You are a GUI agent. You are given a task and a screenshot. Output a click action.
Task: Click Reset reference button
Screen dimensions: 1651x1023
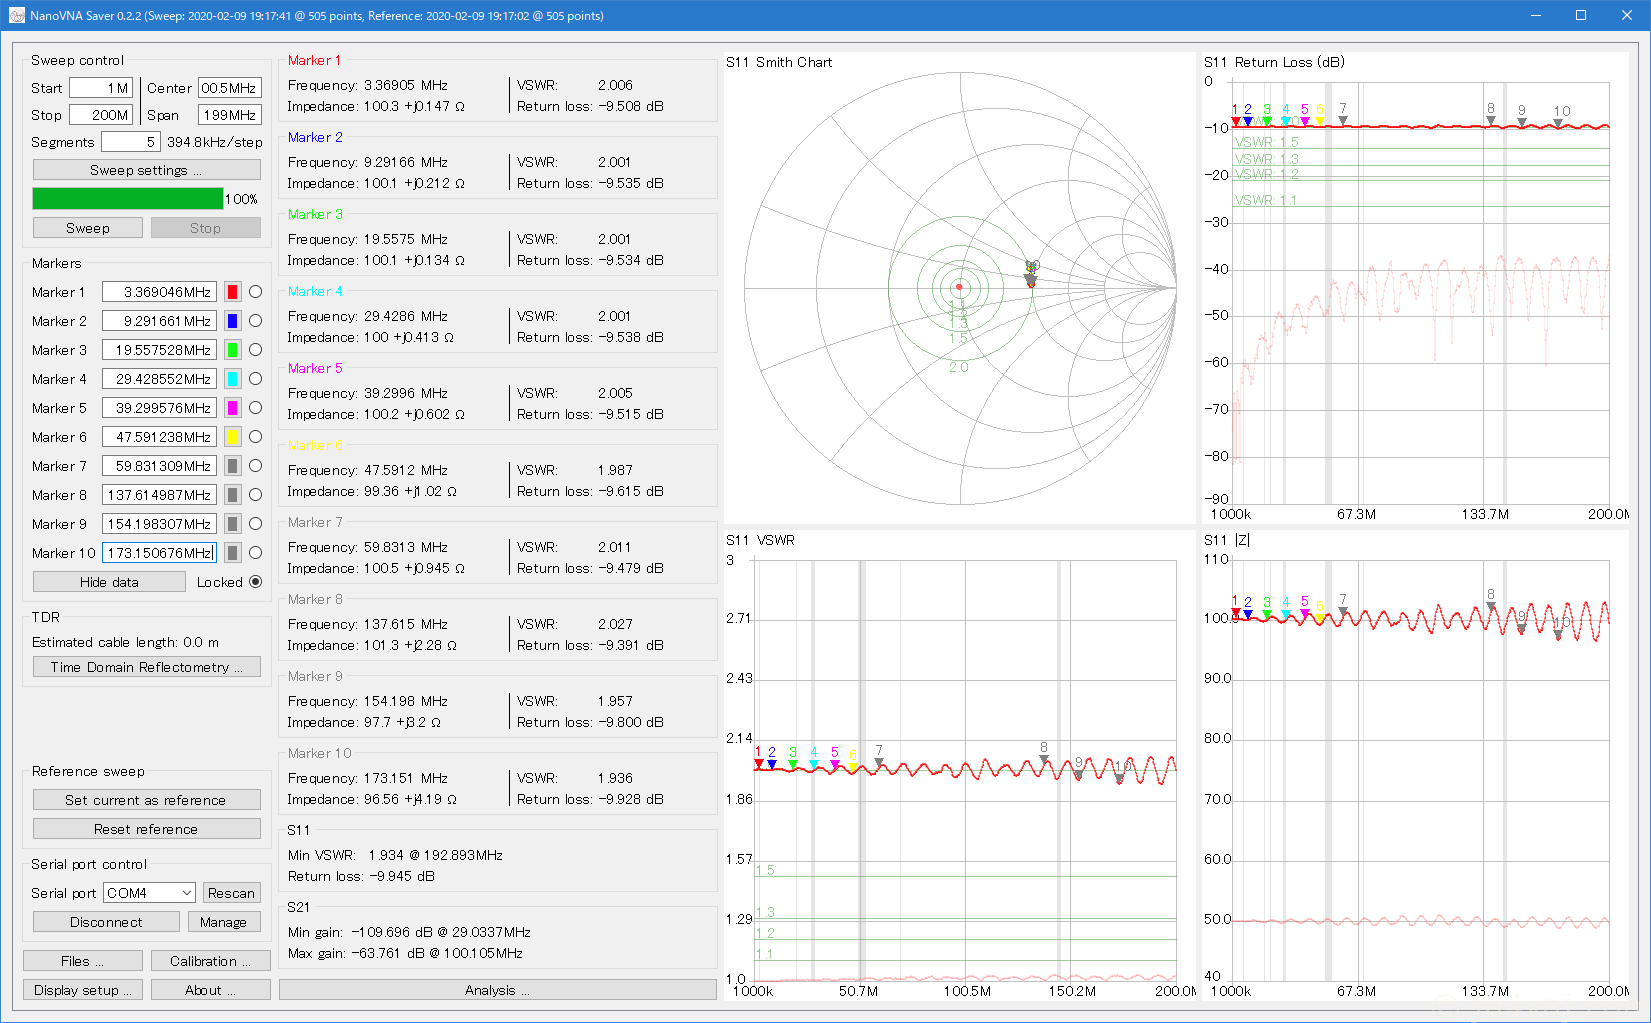pos(147,829)
